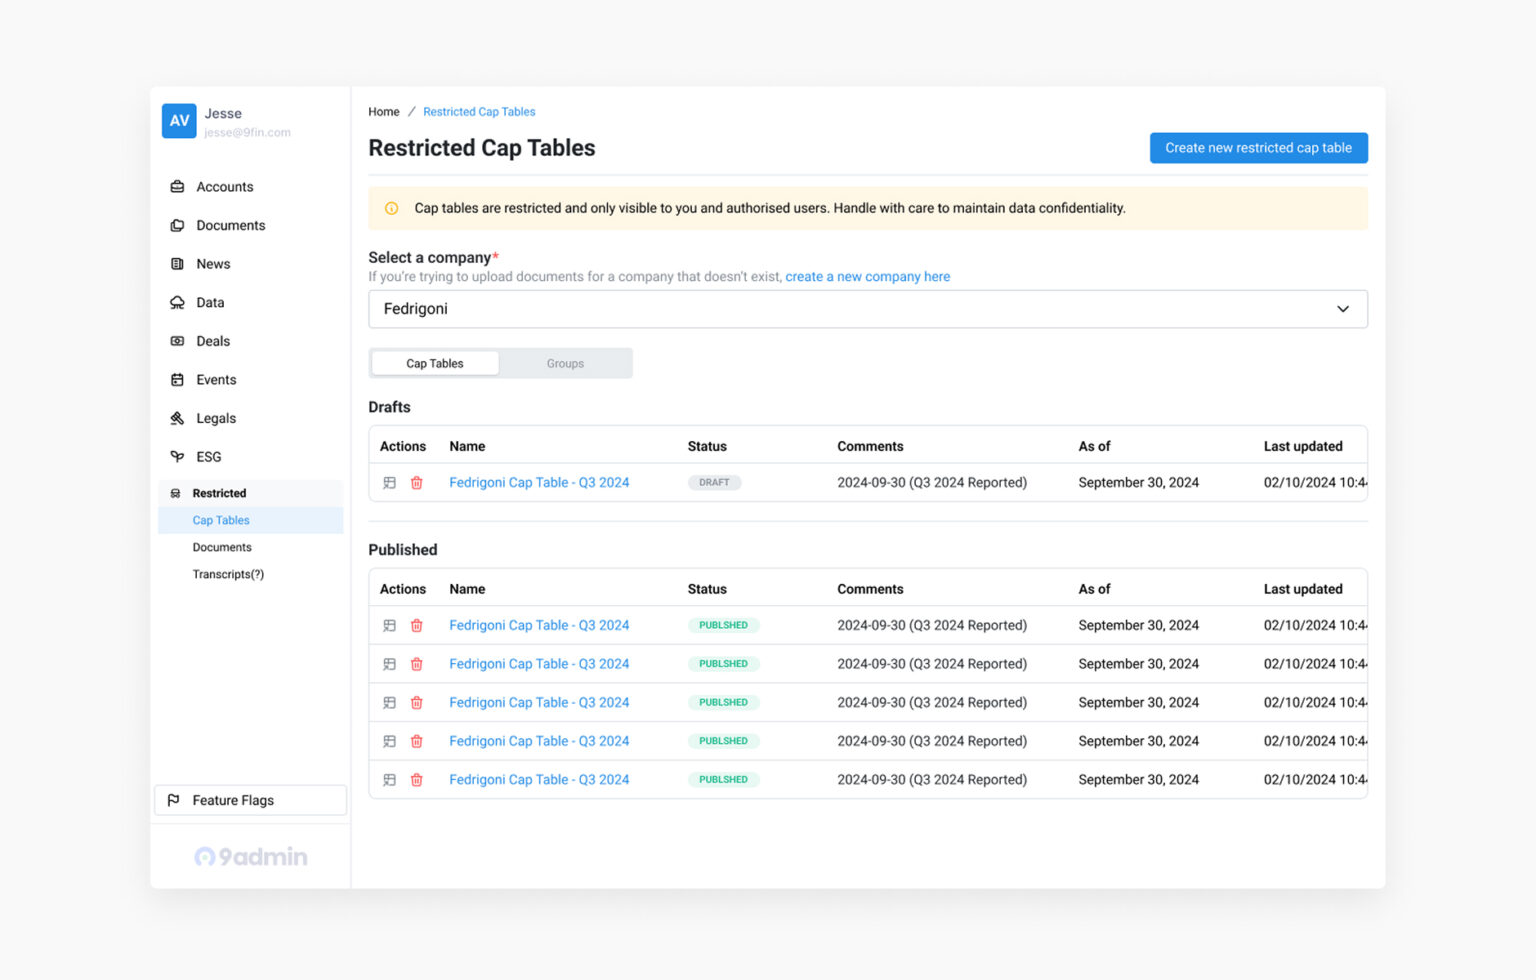This screenshot has width=1536, height=980.
Task: Click the Comments header in Published table
Action: tap(870, 589)
